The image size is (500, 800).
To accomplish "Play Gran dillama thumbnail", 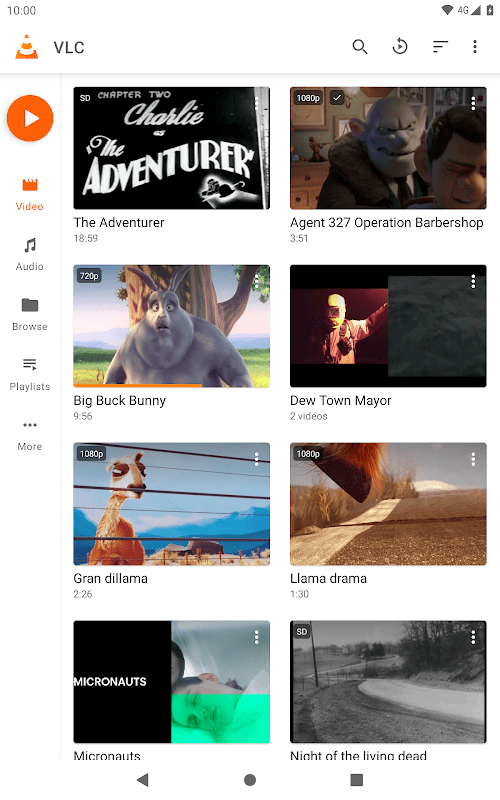I will (x=171, y=504).
